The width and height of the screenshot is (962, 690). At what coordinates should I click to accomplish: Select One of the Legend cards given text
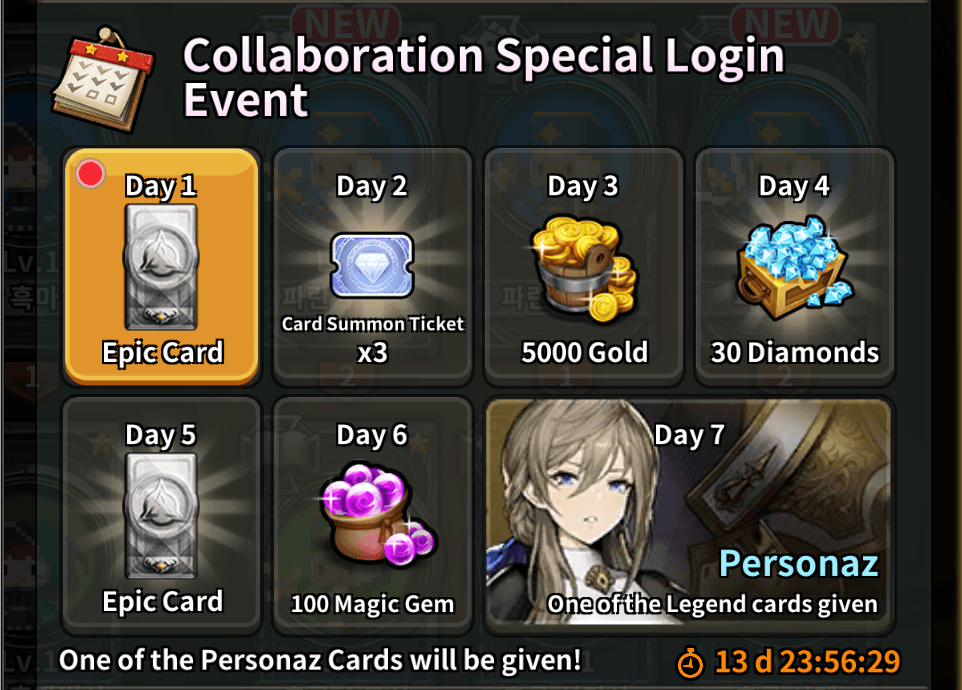[712, 604]
